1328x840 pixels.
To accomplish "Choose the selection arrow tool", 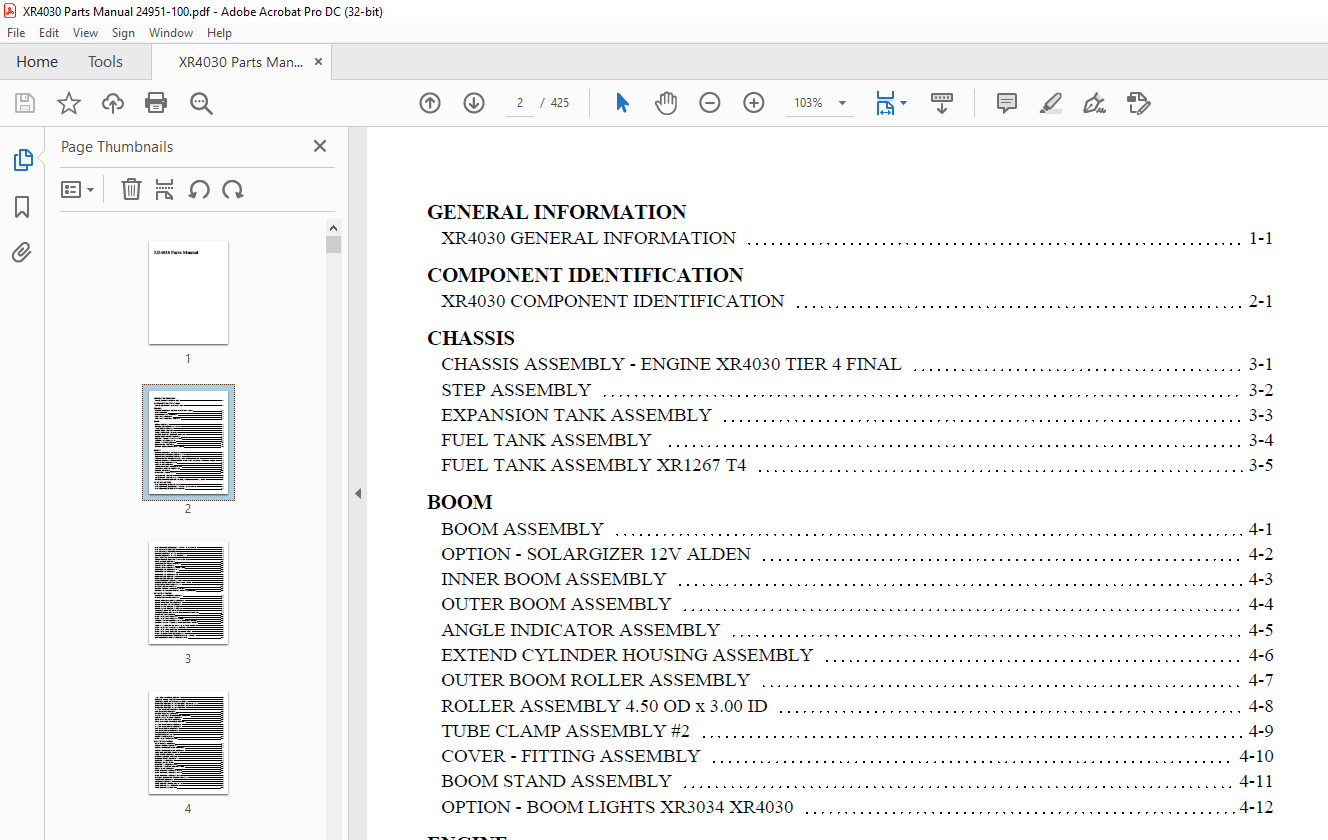I will point(622,103).
